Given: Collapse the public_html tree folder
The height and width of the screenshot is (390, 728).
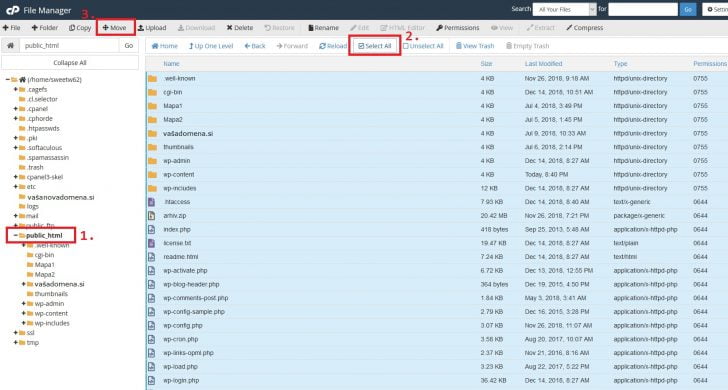Looking at the screenshot, I should coord(15,235).
